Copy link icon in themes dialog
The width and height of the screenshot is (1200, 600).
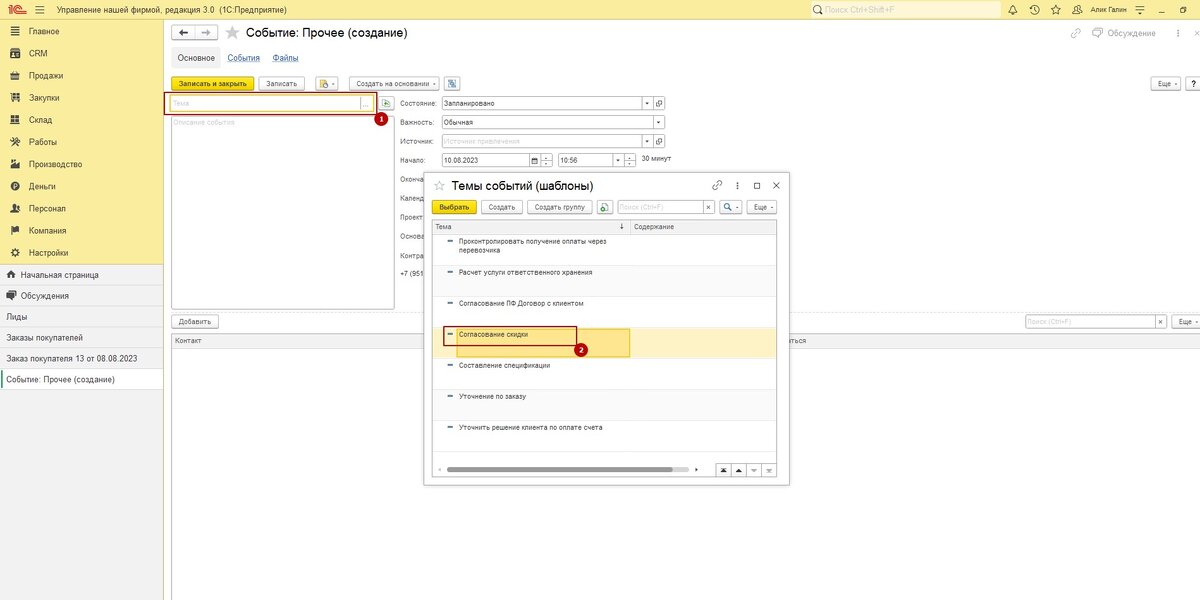(x=717, y=186)
